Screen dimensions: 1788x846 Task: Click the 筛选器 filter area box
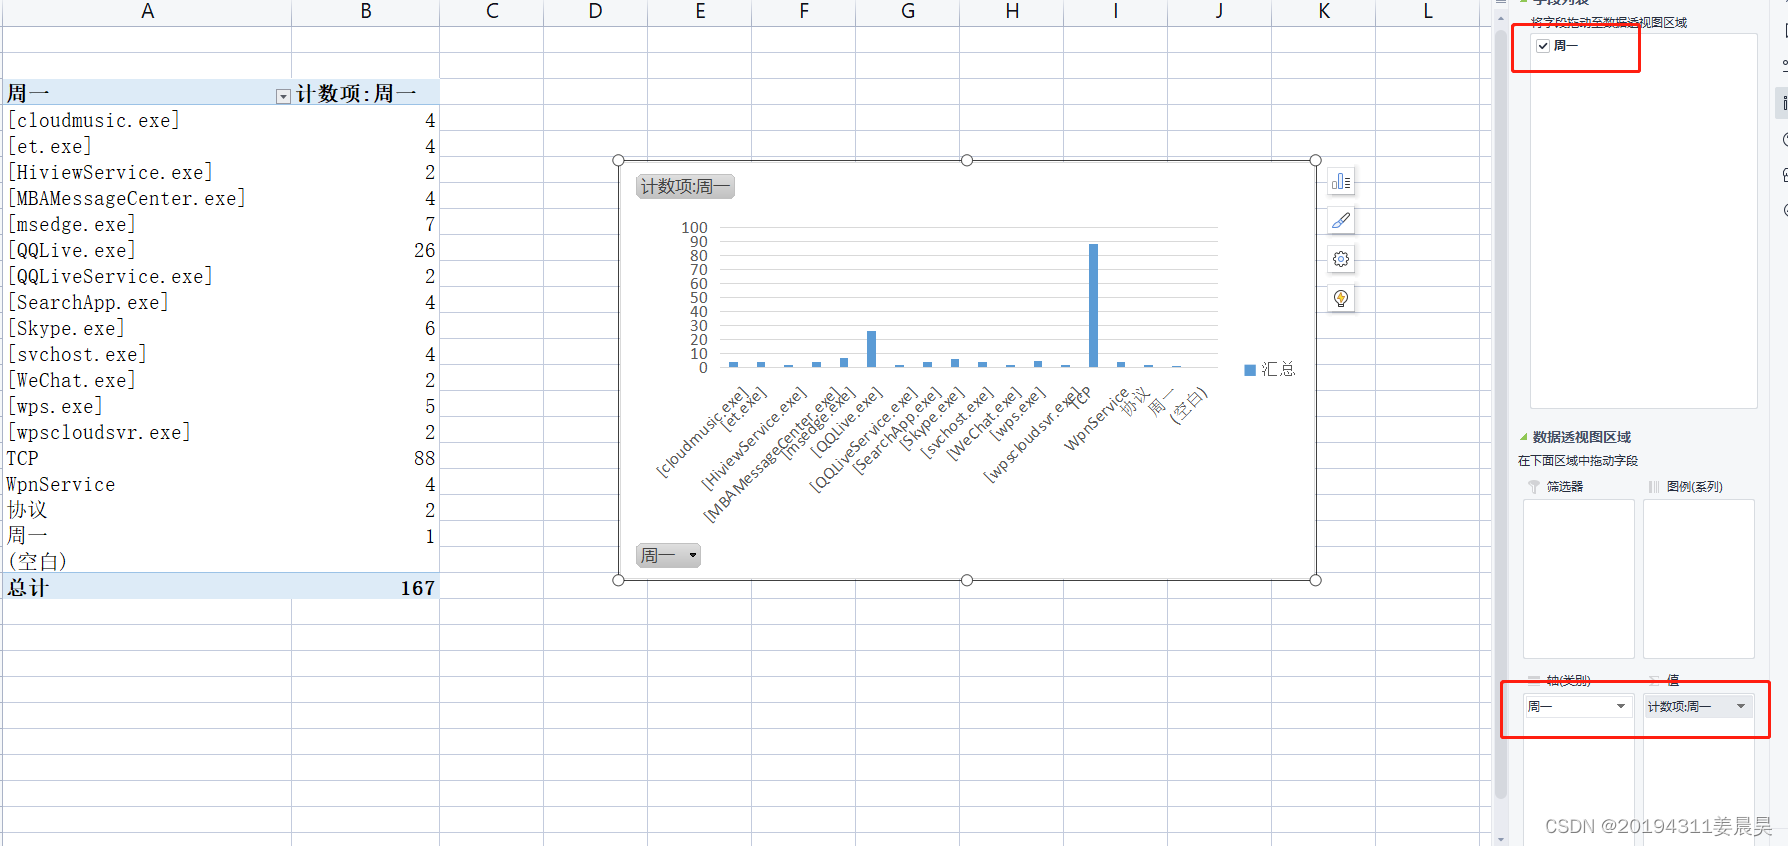pyautogui.click(x=1578, y=578)
